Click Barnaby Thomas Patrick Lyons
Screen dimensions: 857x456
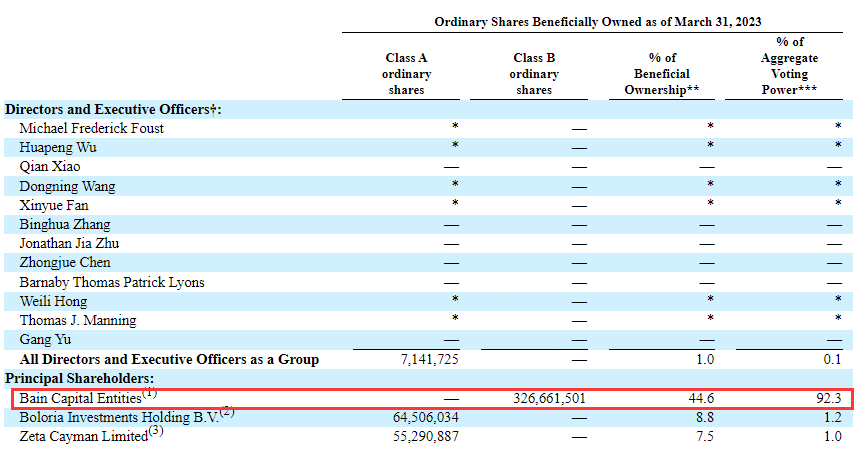[x=111, y=283]
